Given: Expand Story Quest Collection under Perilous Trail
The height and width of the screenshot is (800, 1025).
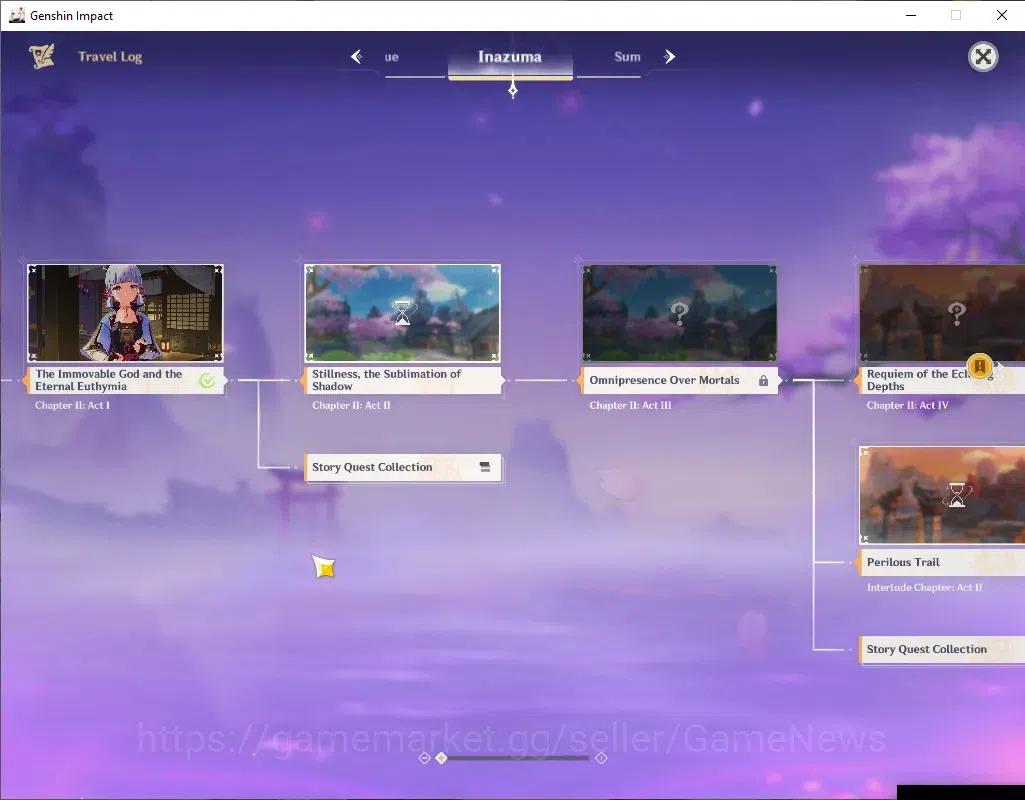Looking at the screenshot, I should [x=941, y=650].
